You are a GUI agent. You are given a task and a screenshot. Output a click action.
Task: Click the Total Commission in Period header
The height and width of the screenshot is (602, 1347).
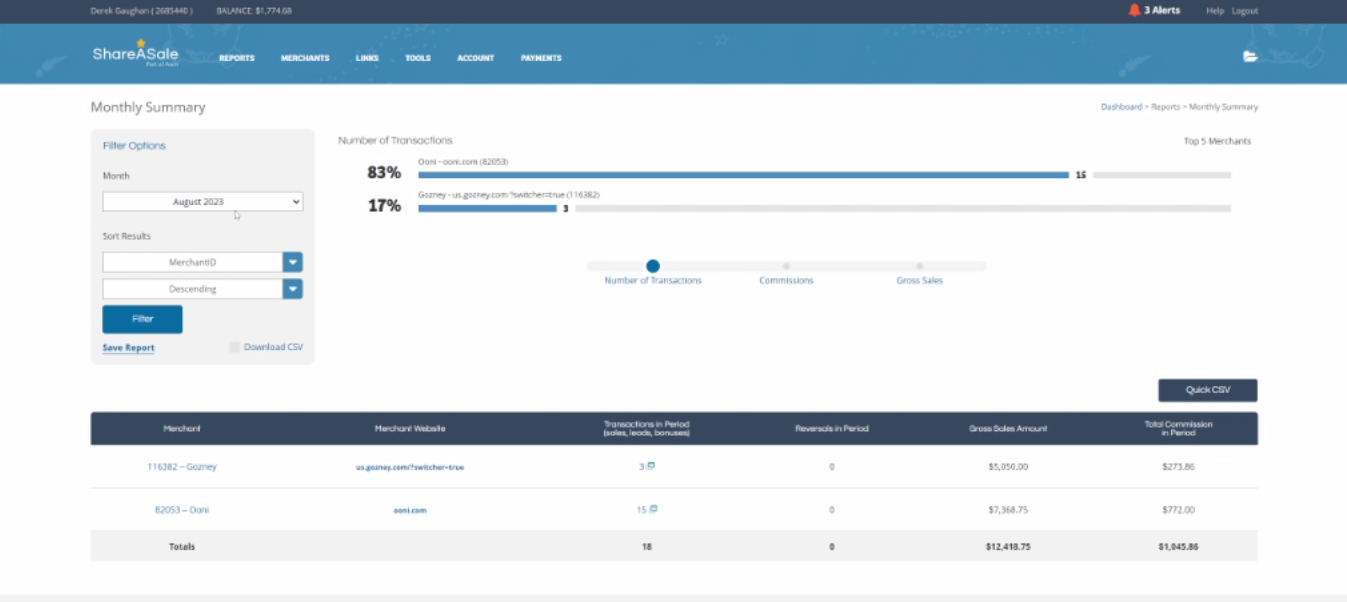[x=1179, y=428]
